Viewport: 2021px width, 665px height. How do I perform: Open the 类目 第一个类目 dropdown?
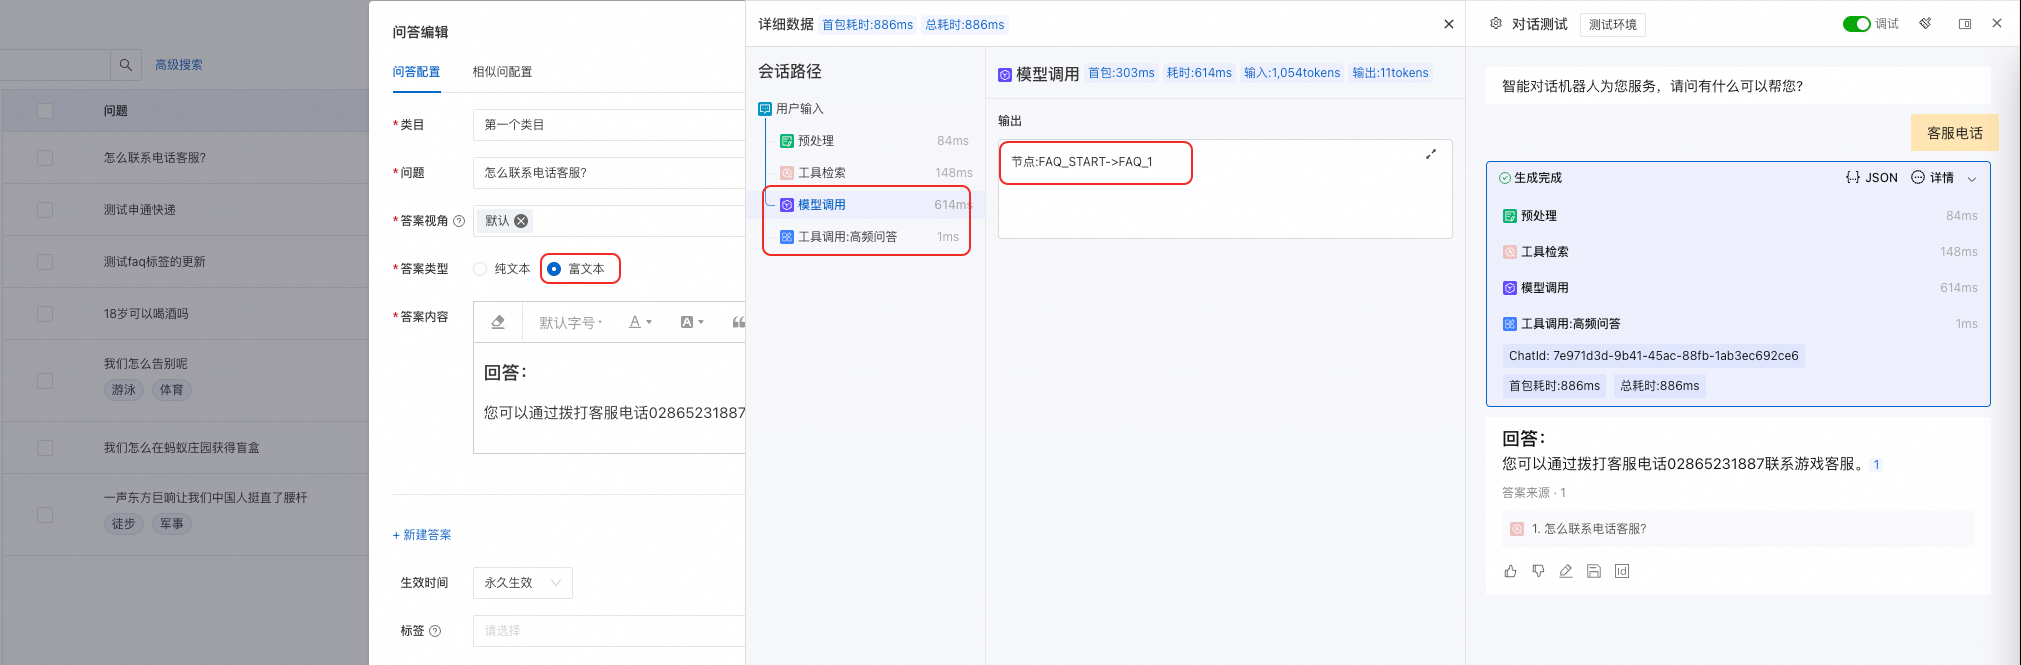[609, 125]
